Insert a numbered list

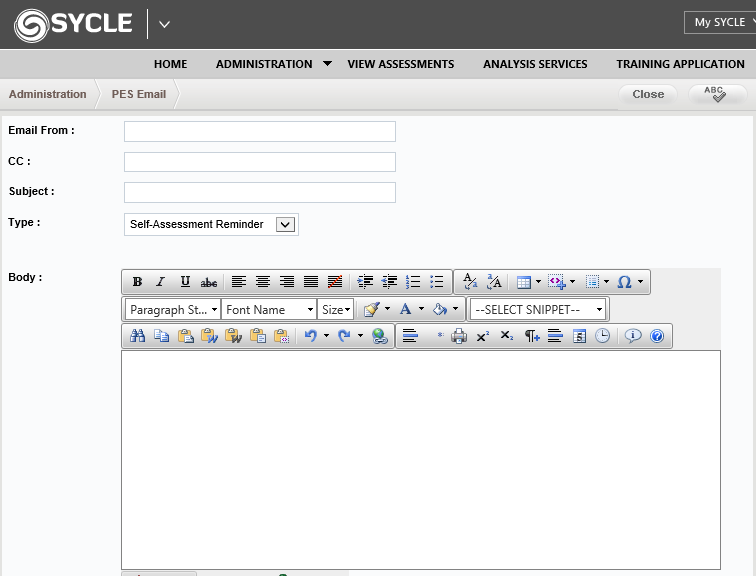pyautogui.click(x=413, y=283)
